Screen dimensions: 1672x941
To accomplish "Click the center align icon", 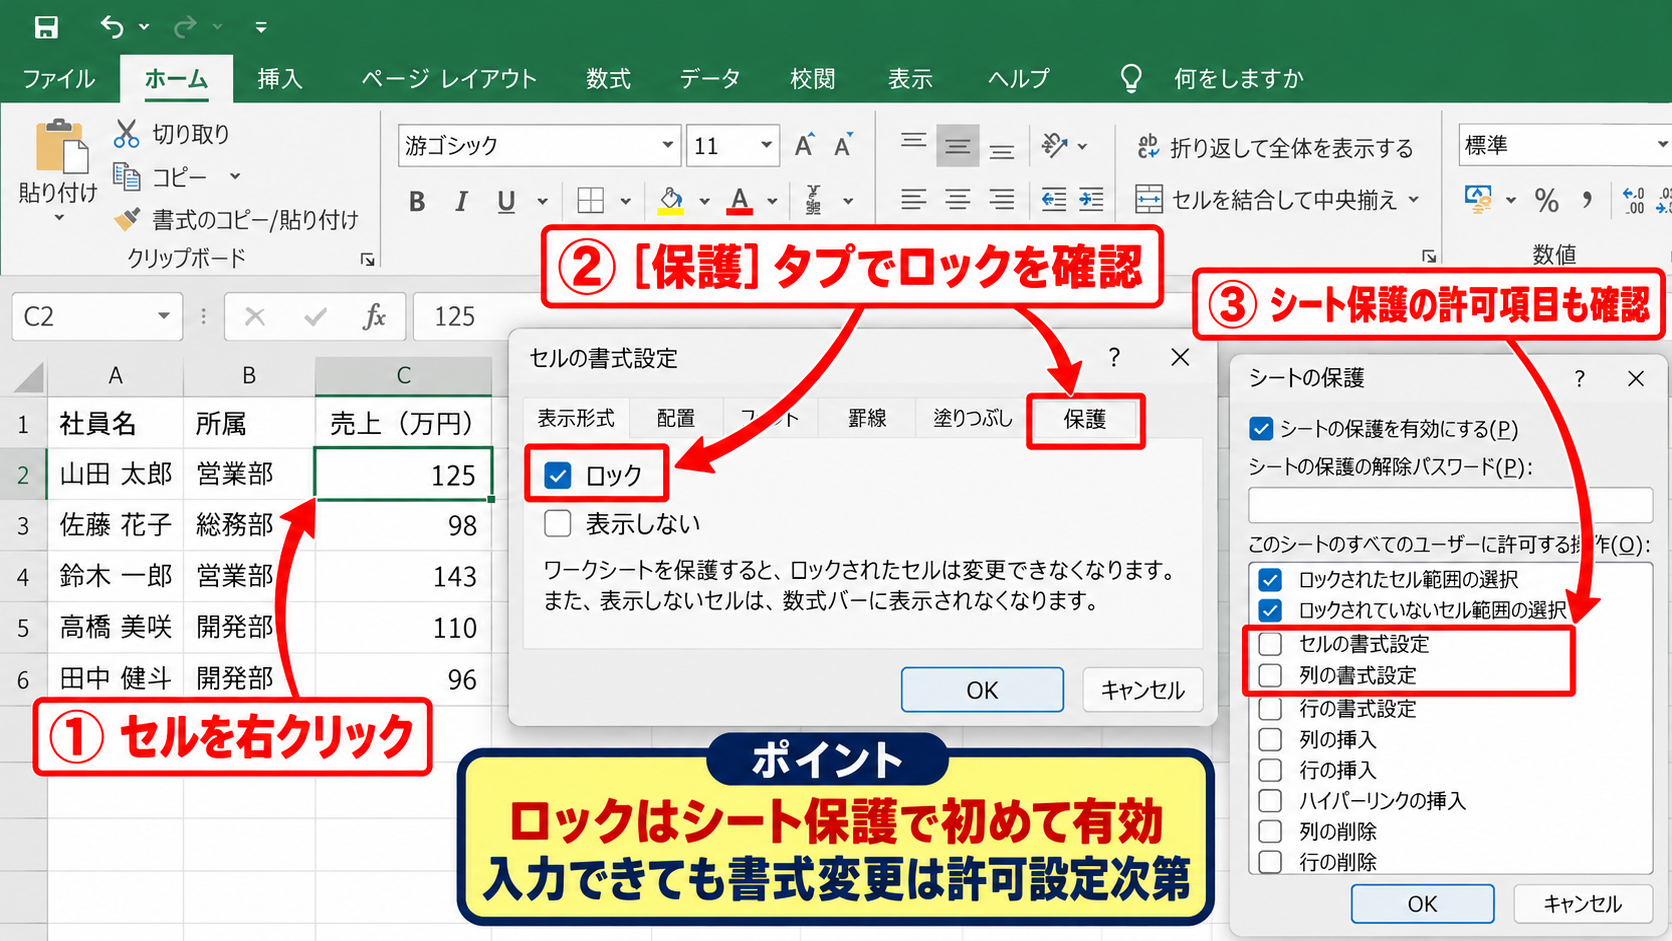I will click(x=957, y=201).
